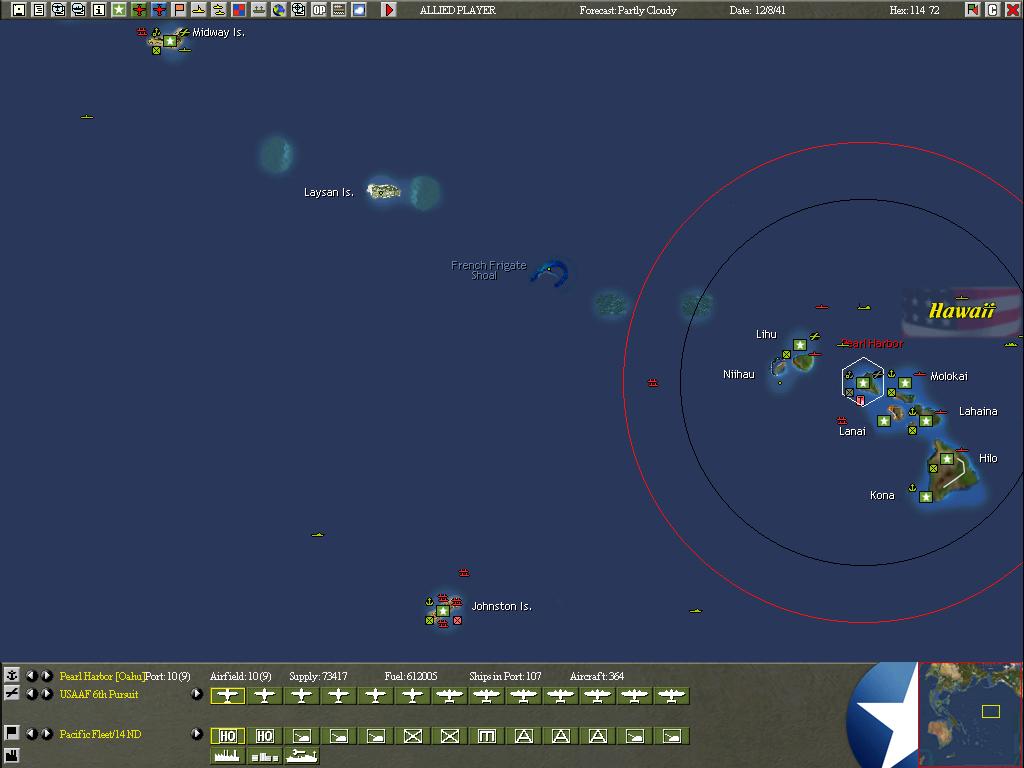Toggle the red Allied aircraft display icon
This screenshot has height=768, width=1024.
(137, 9)
